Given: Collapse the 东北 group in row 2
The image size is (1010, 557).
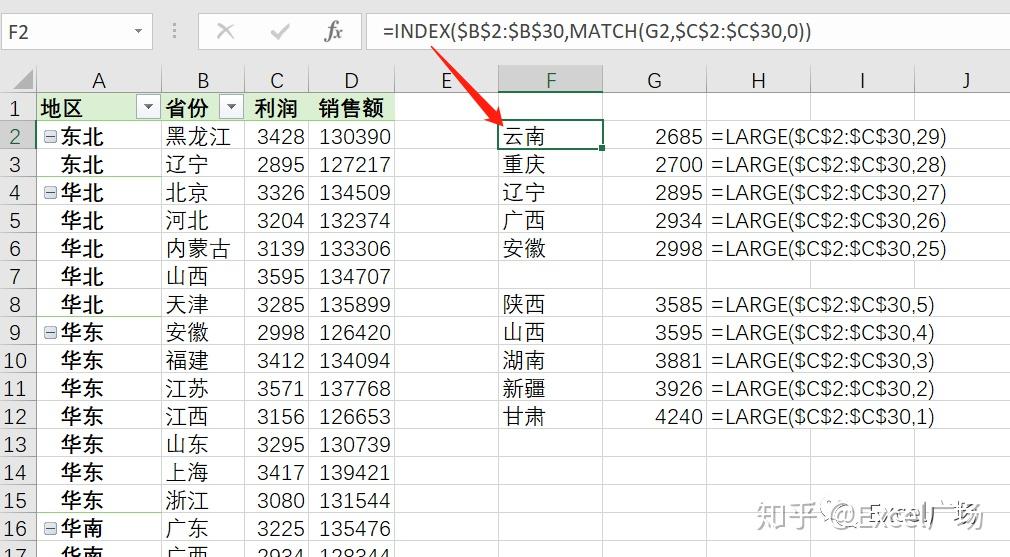Looking at the screenshot, I should point(50,136).
